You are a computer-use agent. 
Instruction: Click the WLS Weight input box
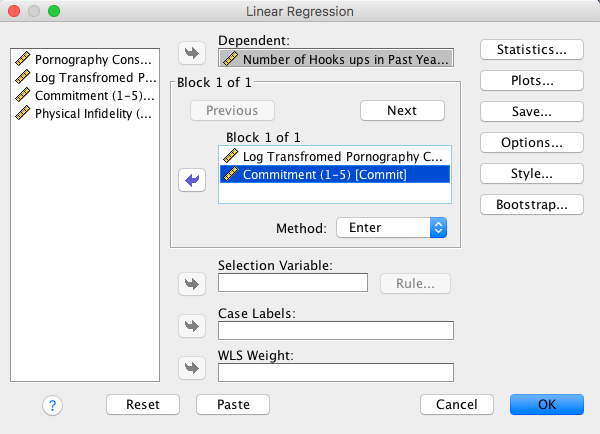[x=335, y=373]
